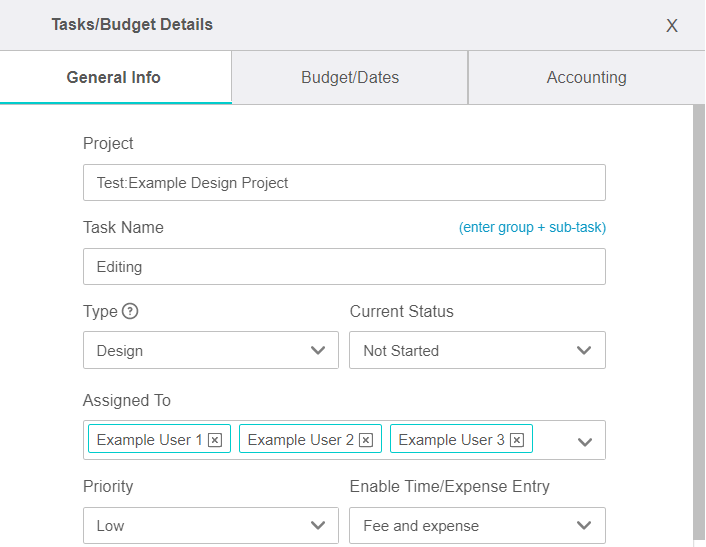This screenshot has height=547, width=706.
Task: Click the enter group + sub-task link
Action: [532, 228]
